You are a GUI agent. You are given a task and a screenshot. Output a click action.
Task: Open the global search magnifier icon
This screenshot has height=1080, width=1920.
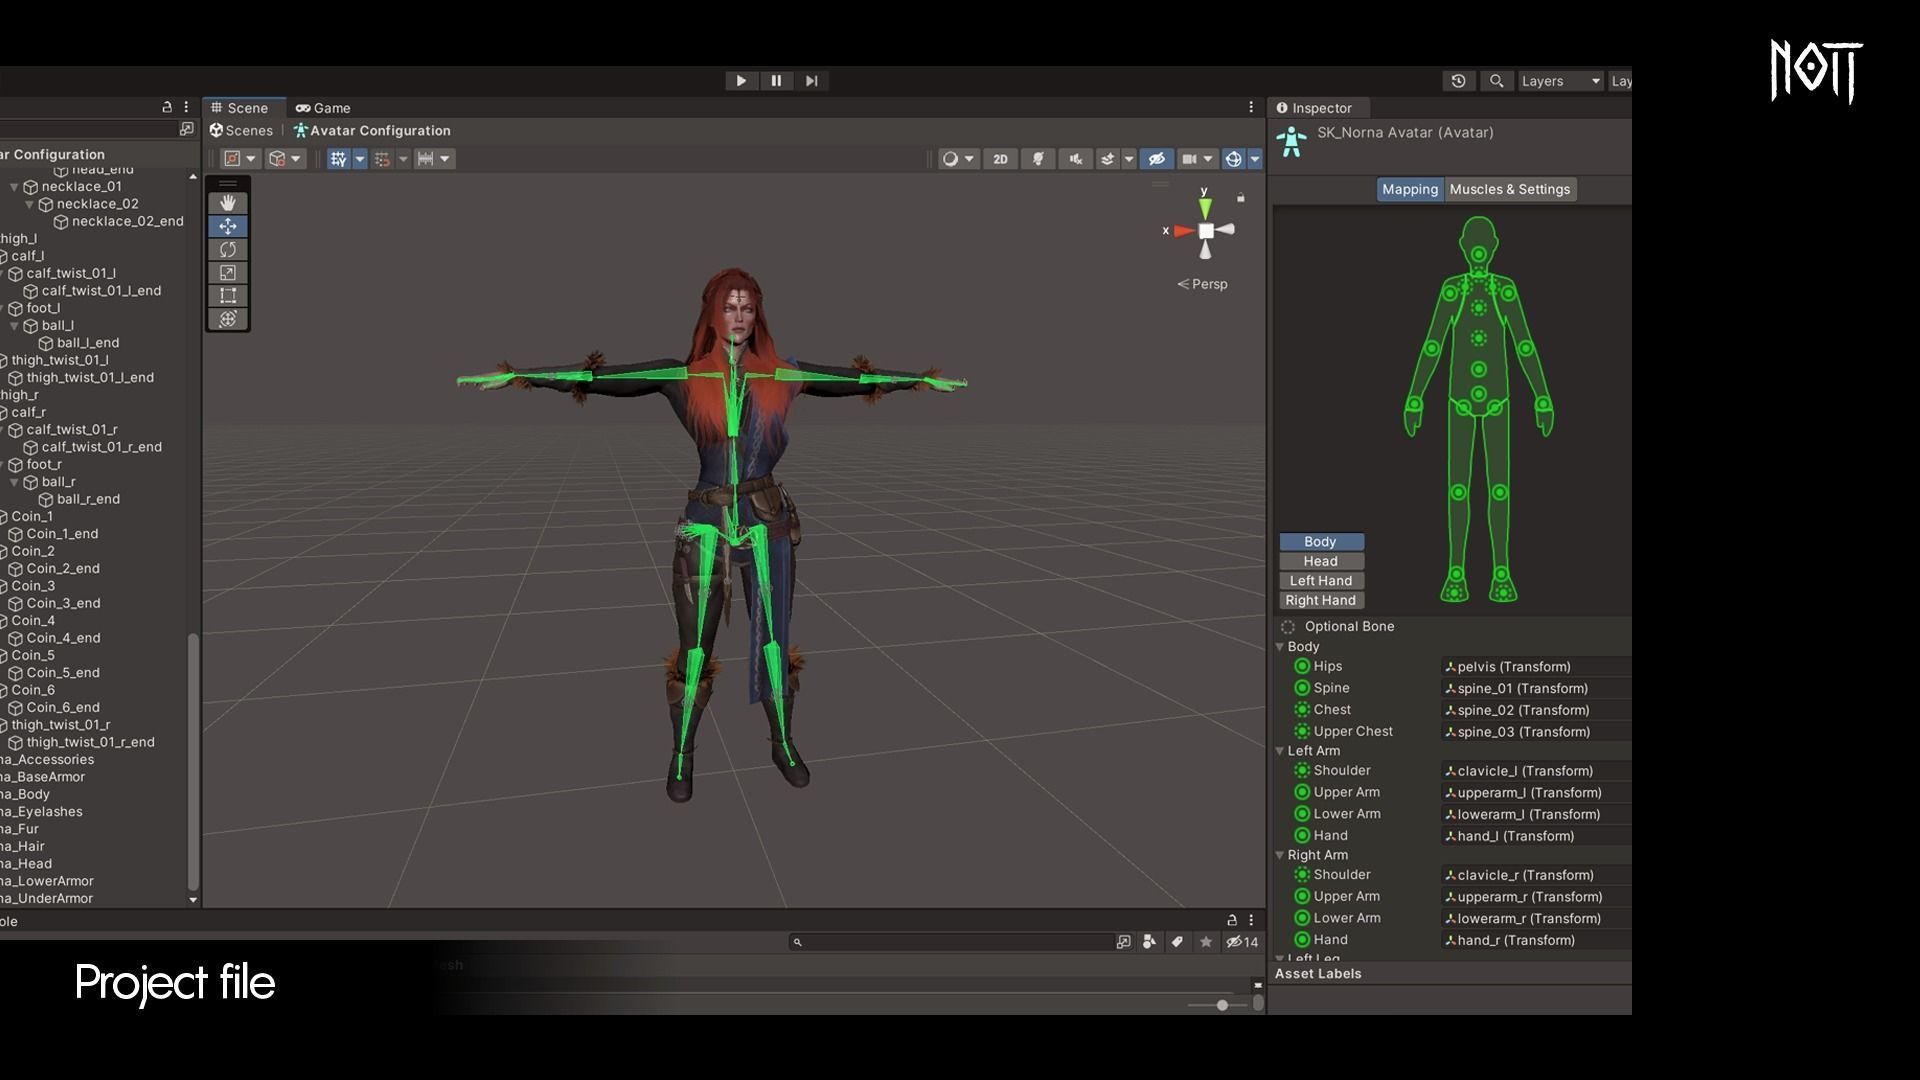tap(1496, 81)
